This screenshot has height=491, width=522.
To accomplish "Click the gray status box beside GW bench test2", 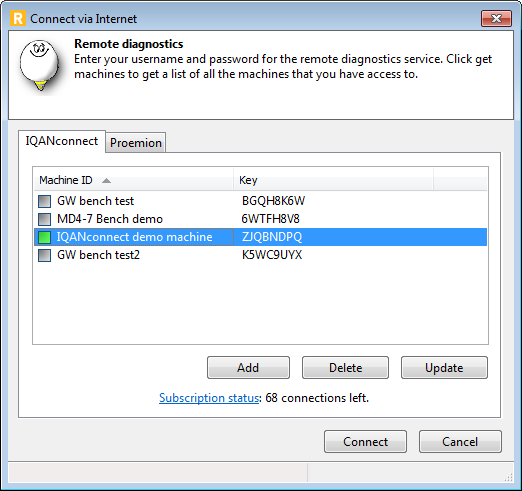I will 44,255.
